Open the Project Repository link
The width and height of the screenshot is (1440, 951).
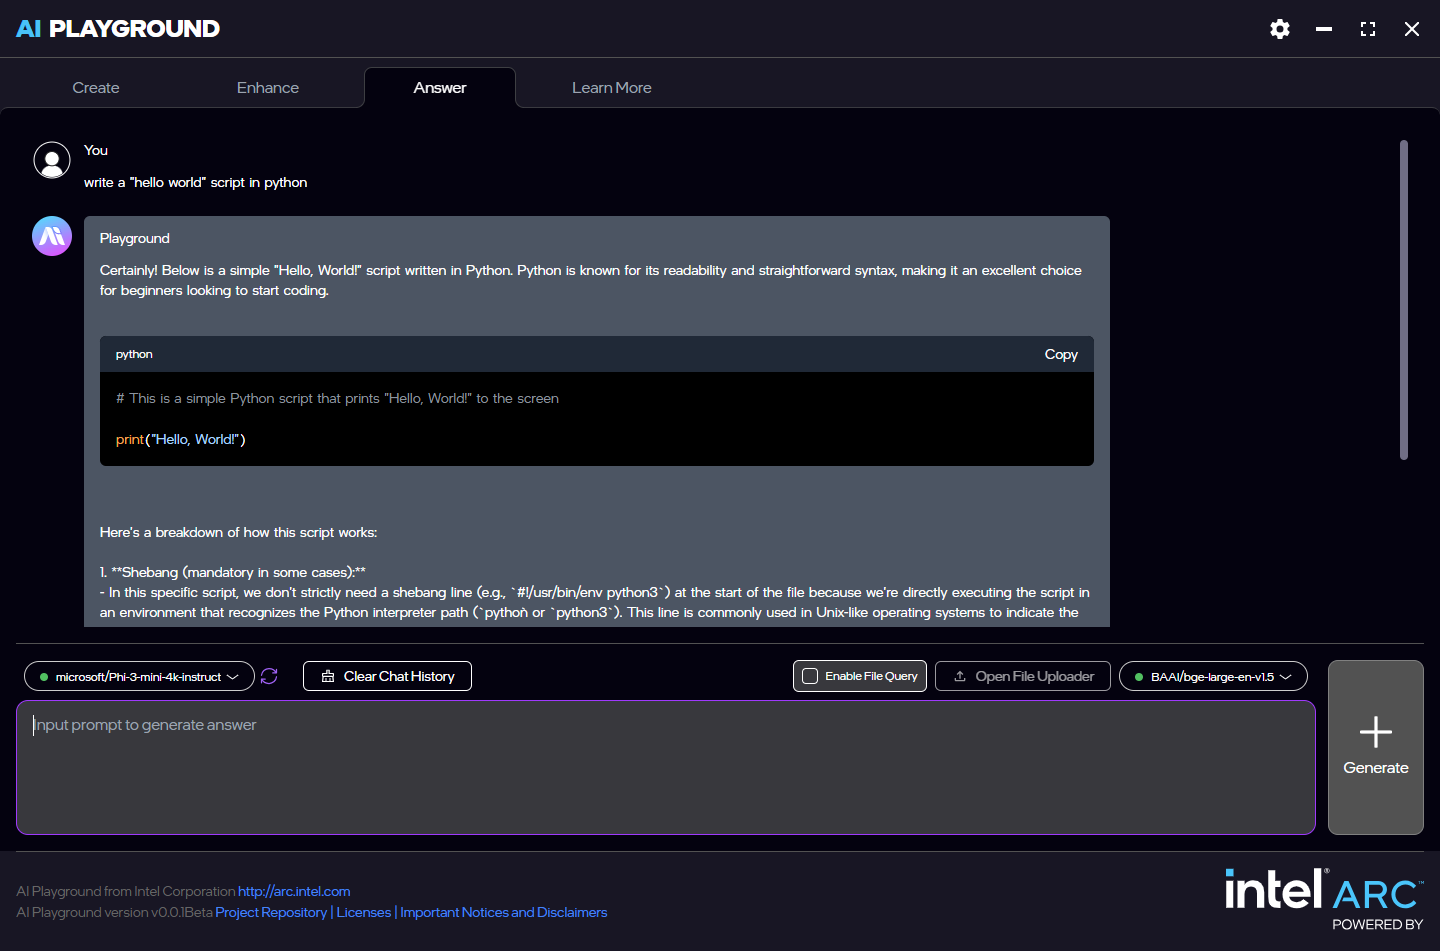271,912
